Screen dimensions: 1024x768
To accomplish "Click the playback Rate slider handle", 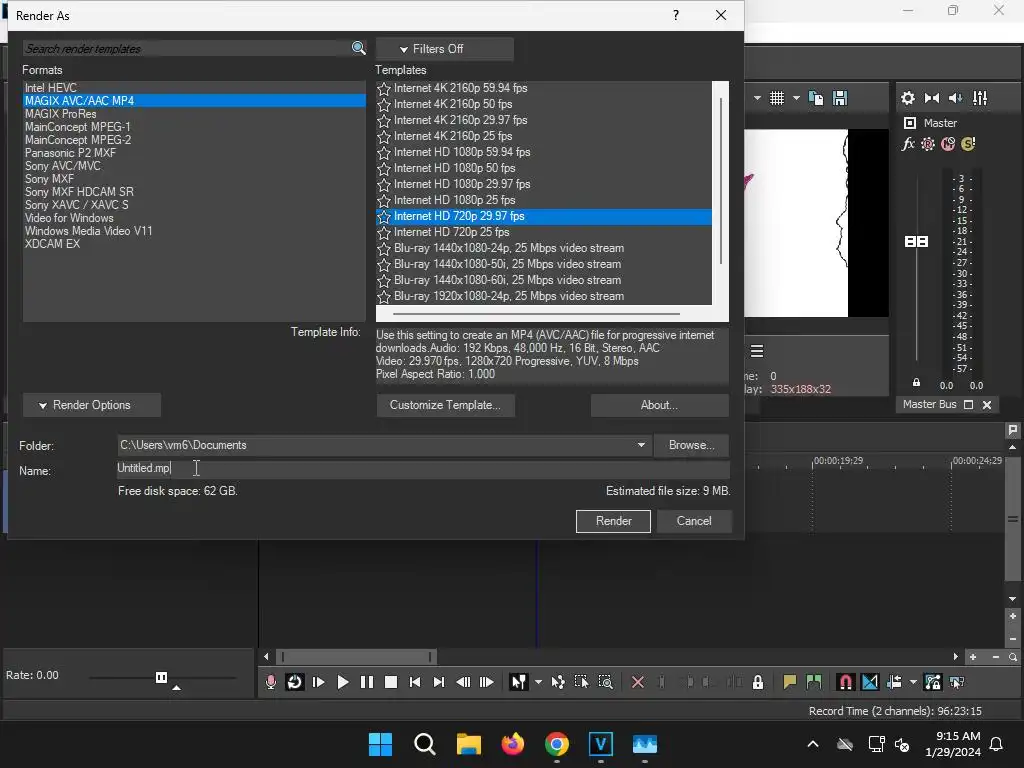I will click(x=161, y=677).
